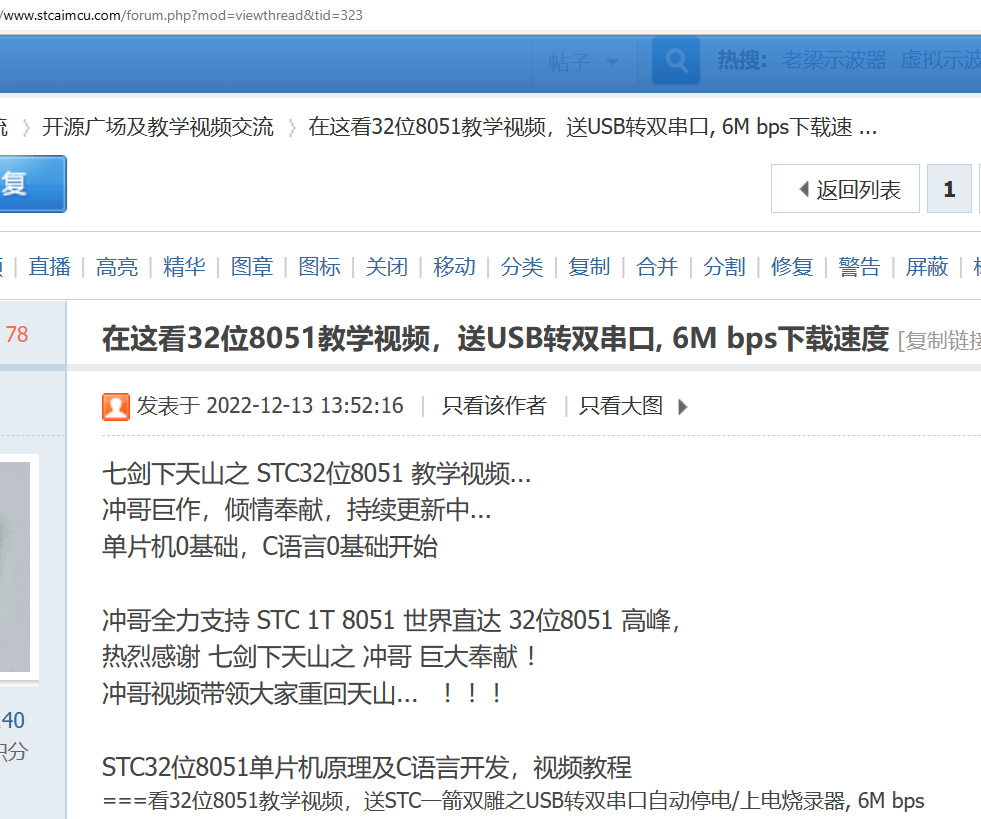The height and width of the screenshot is (819, 981).
Task: Click the line 单片机0基础，C语言0基础开始
Action: [x=270, y=547]
